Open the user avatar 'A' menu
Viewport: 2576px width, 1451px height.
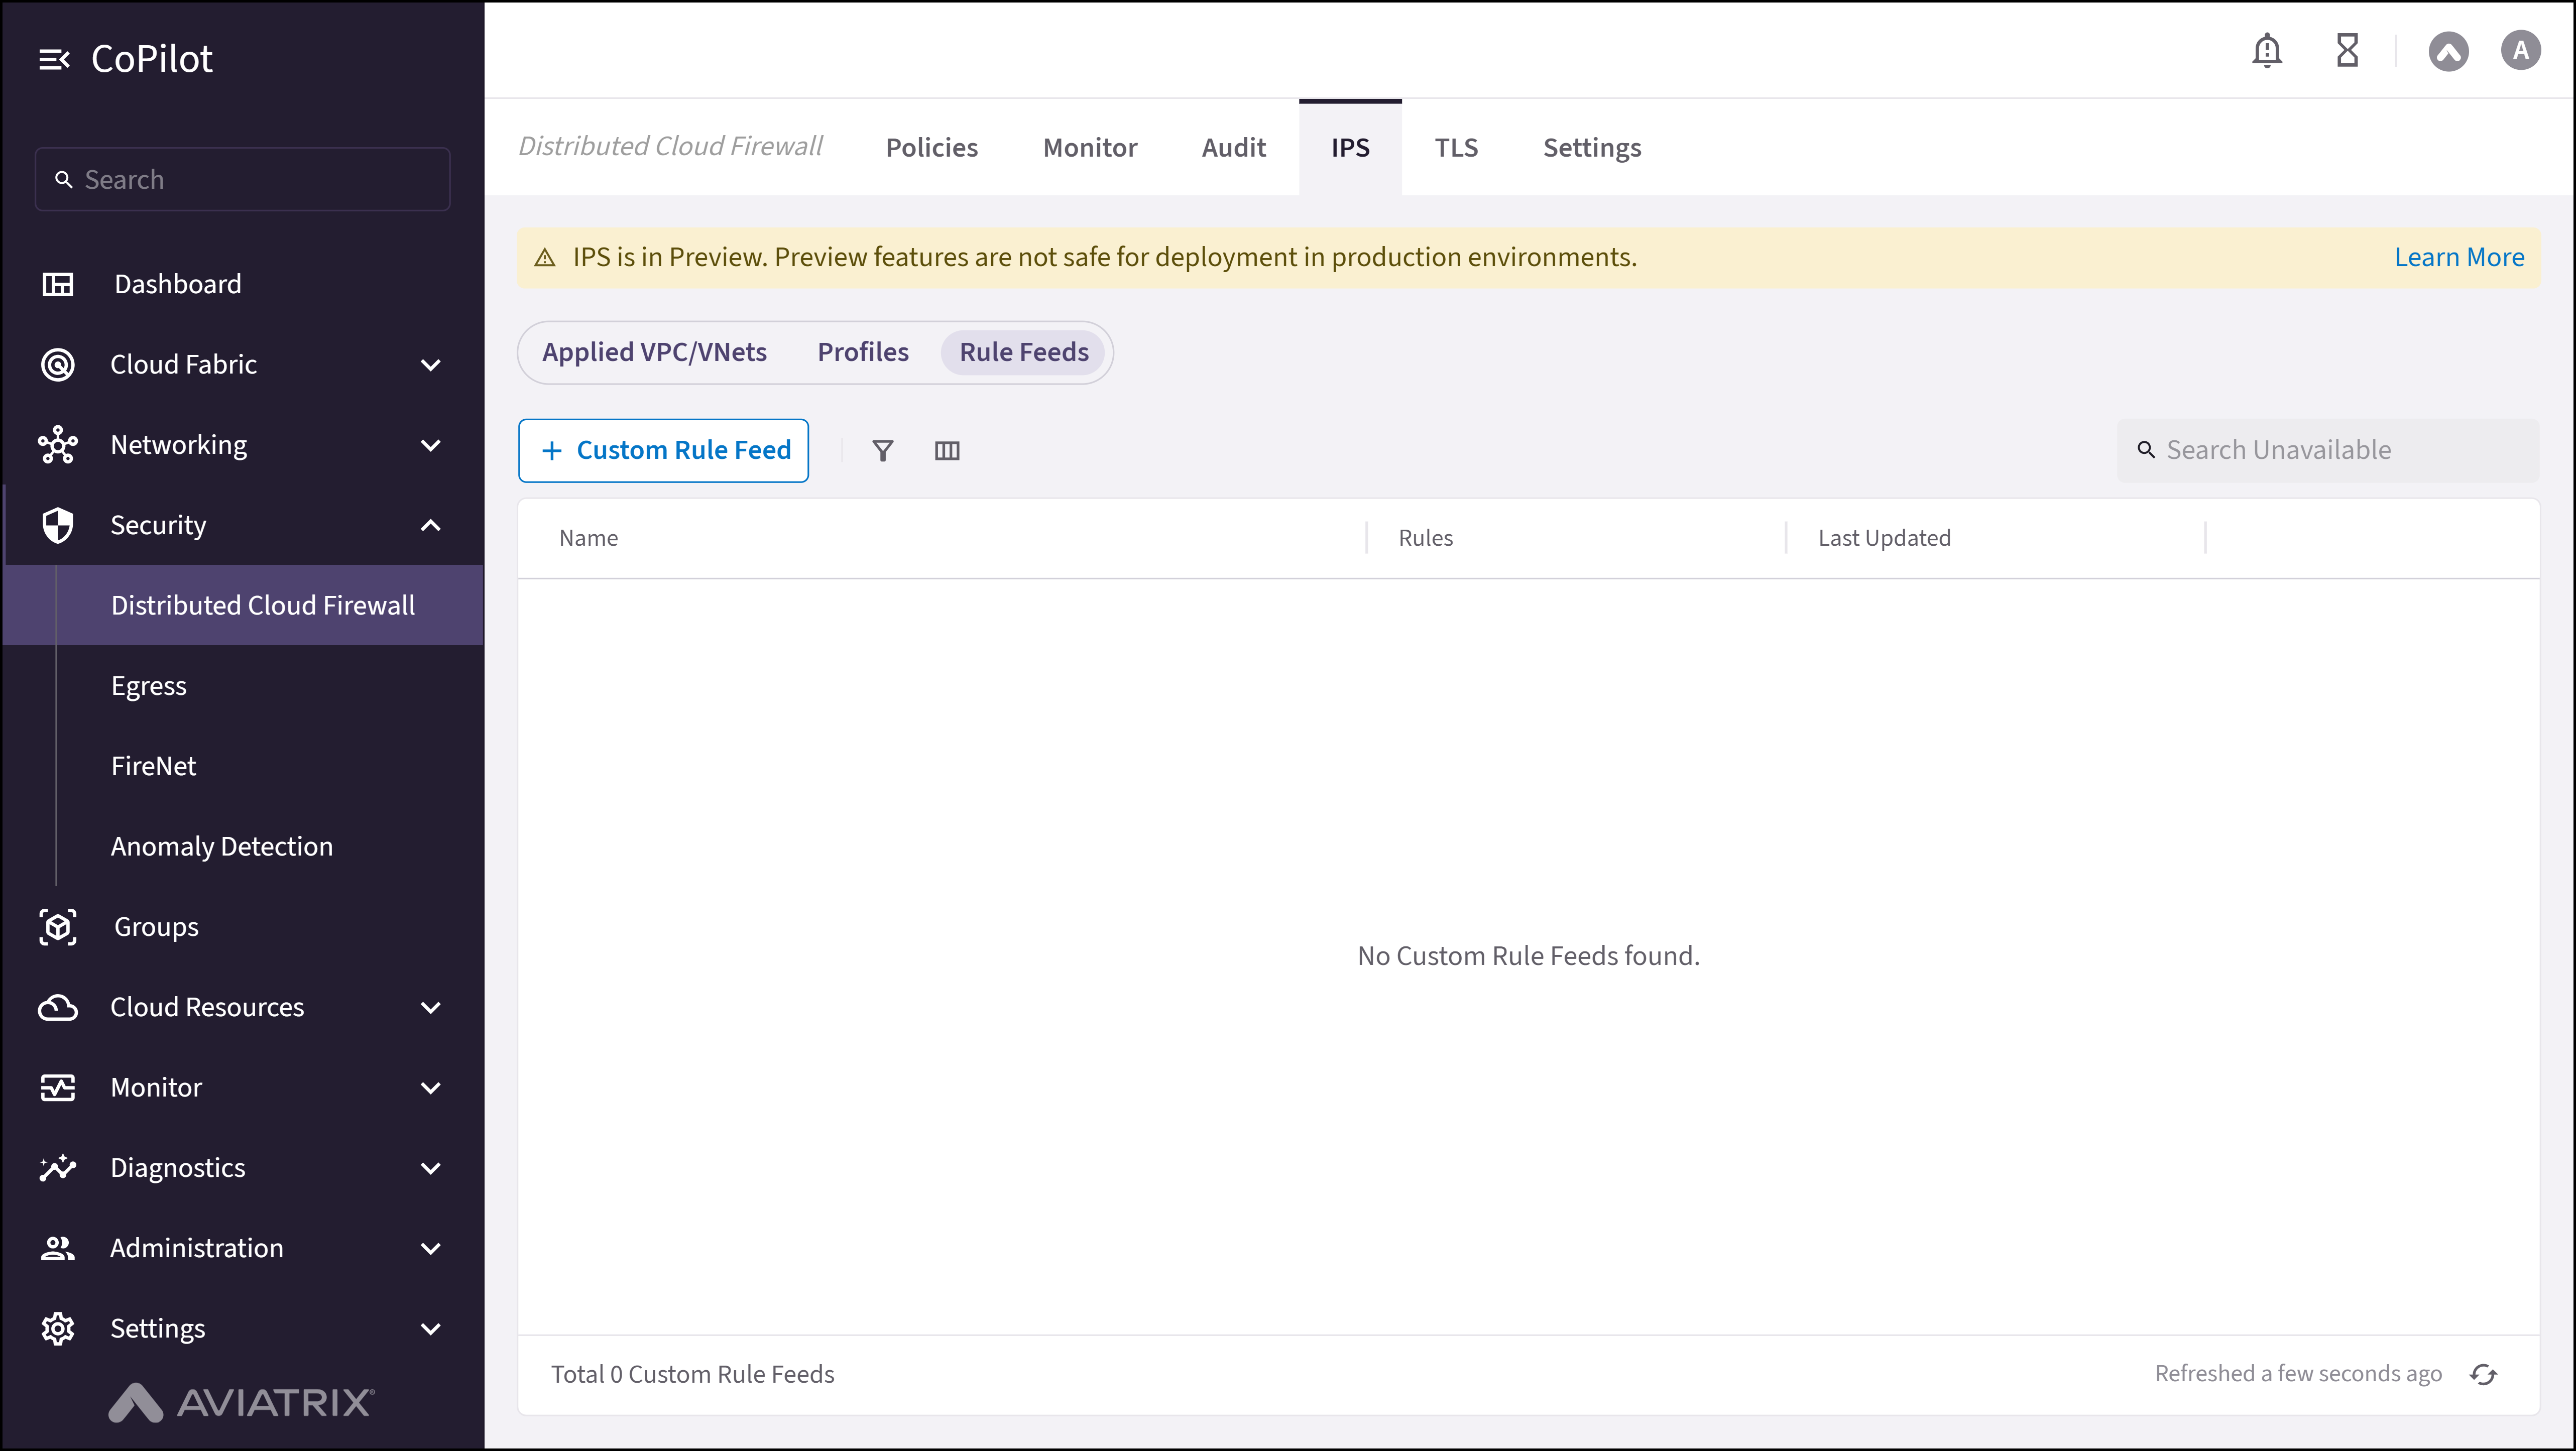tap(2520, 50)
